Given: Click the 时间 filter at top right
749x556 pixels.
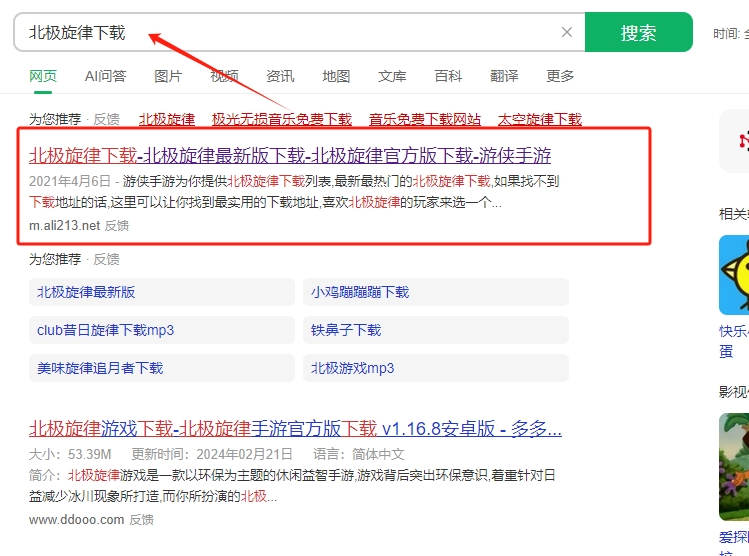Looking at the screenshot, I should (x=731, y=33).
